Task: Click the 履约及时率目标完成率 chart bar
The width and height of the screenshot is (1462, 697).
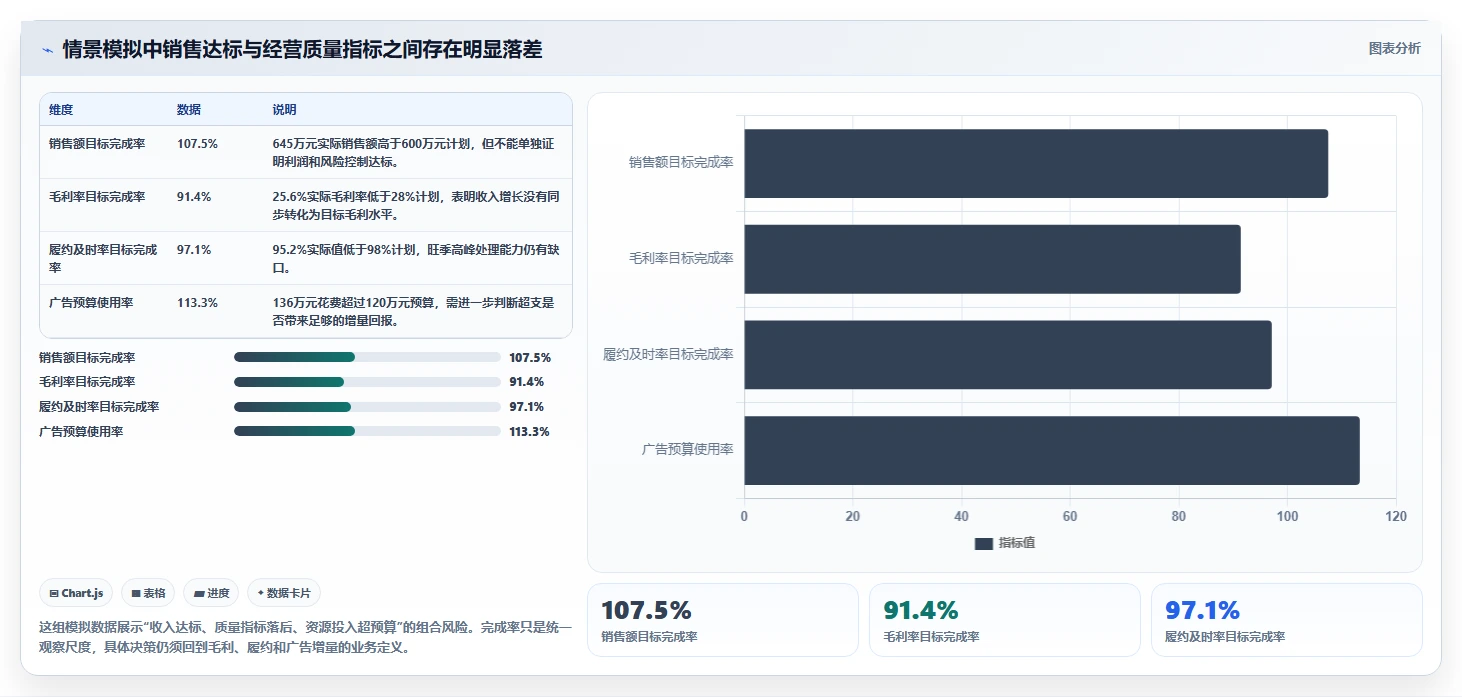Action: (1008, 355)
